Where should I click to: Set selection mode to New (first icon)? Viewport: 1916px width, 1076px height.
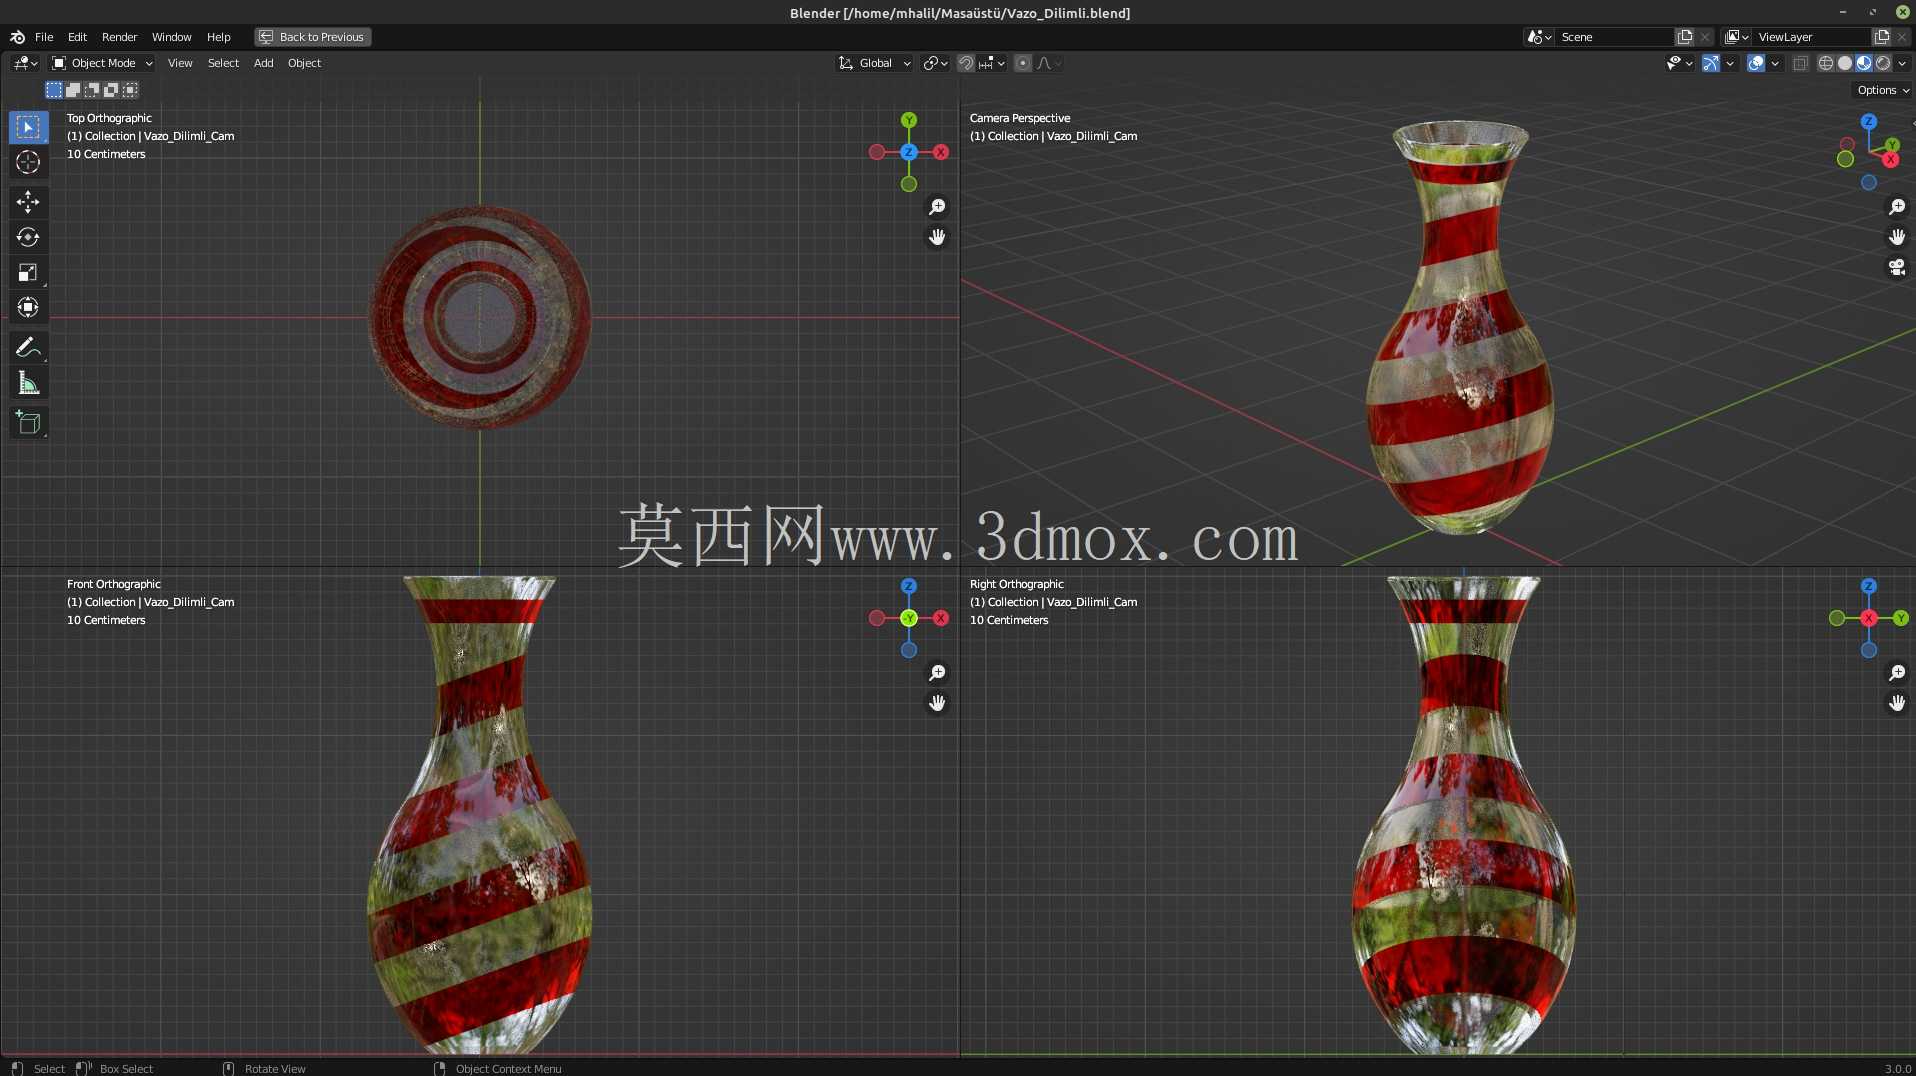tap(54, 90)
